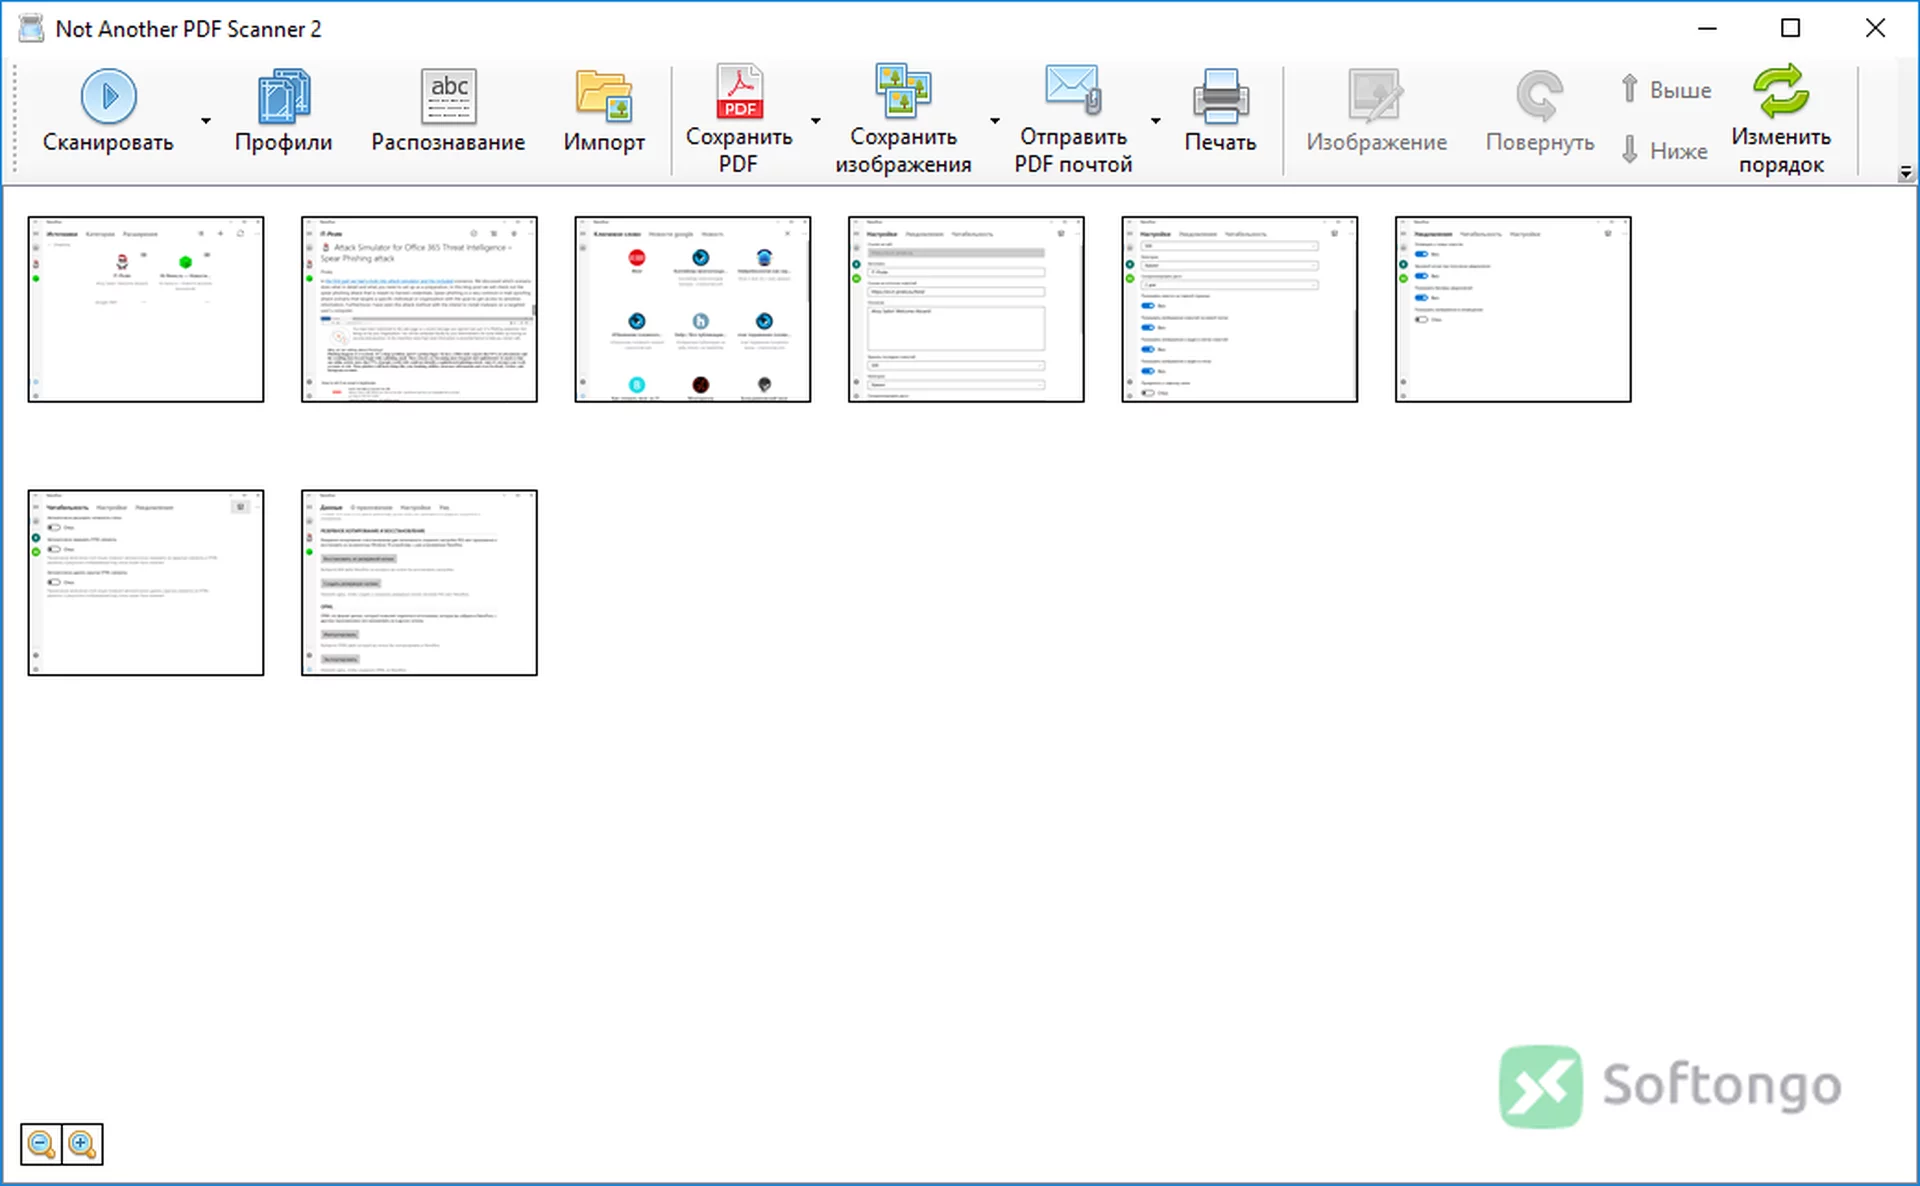Select the first scanned page thumbnail
This screenshot has height=1186, width=1920.
[146, 309]
